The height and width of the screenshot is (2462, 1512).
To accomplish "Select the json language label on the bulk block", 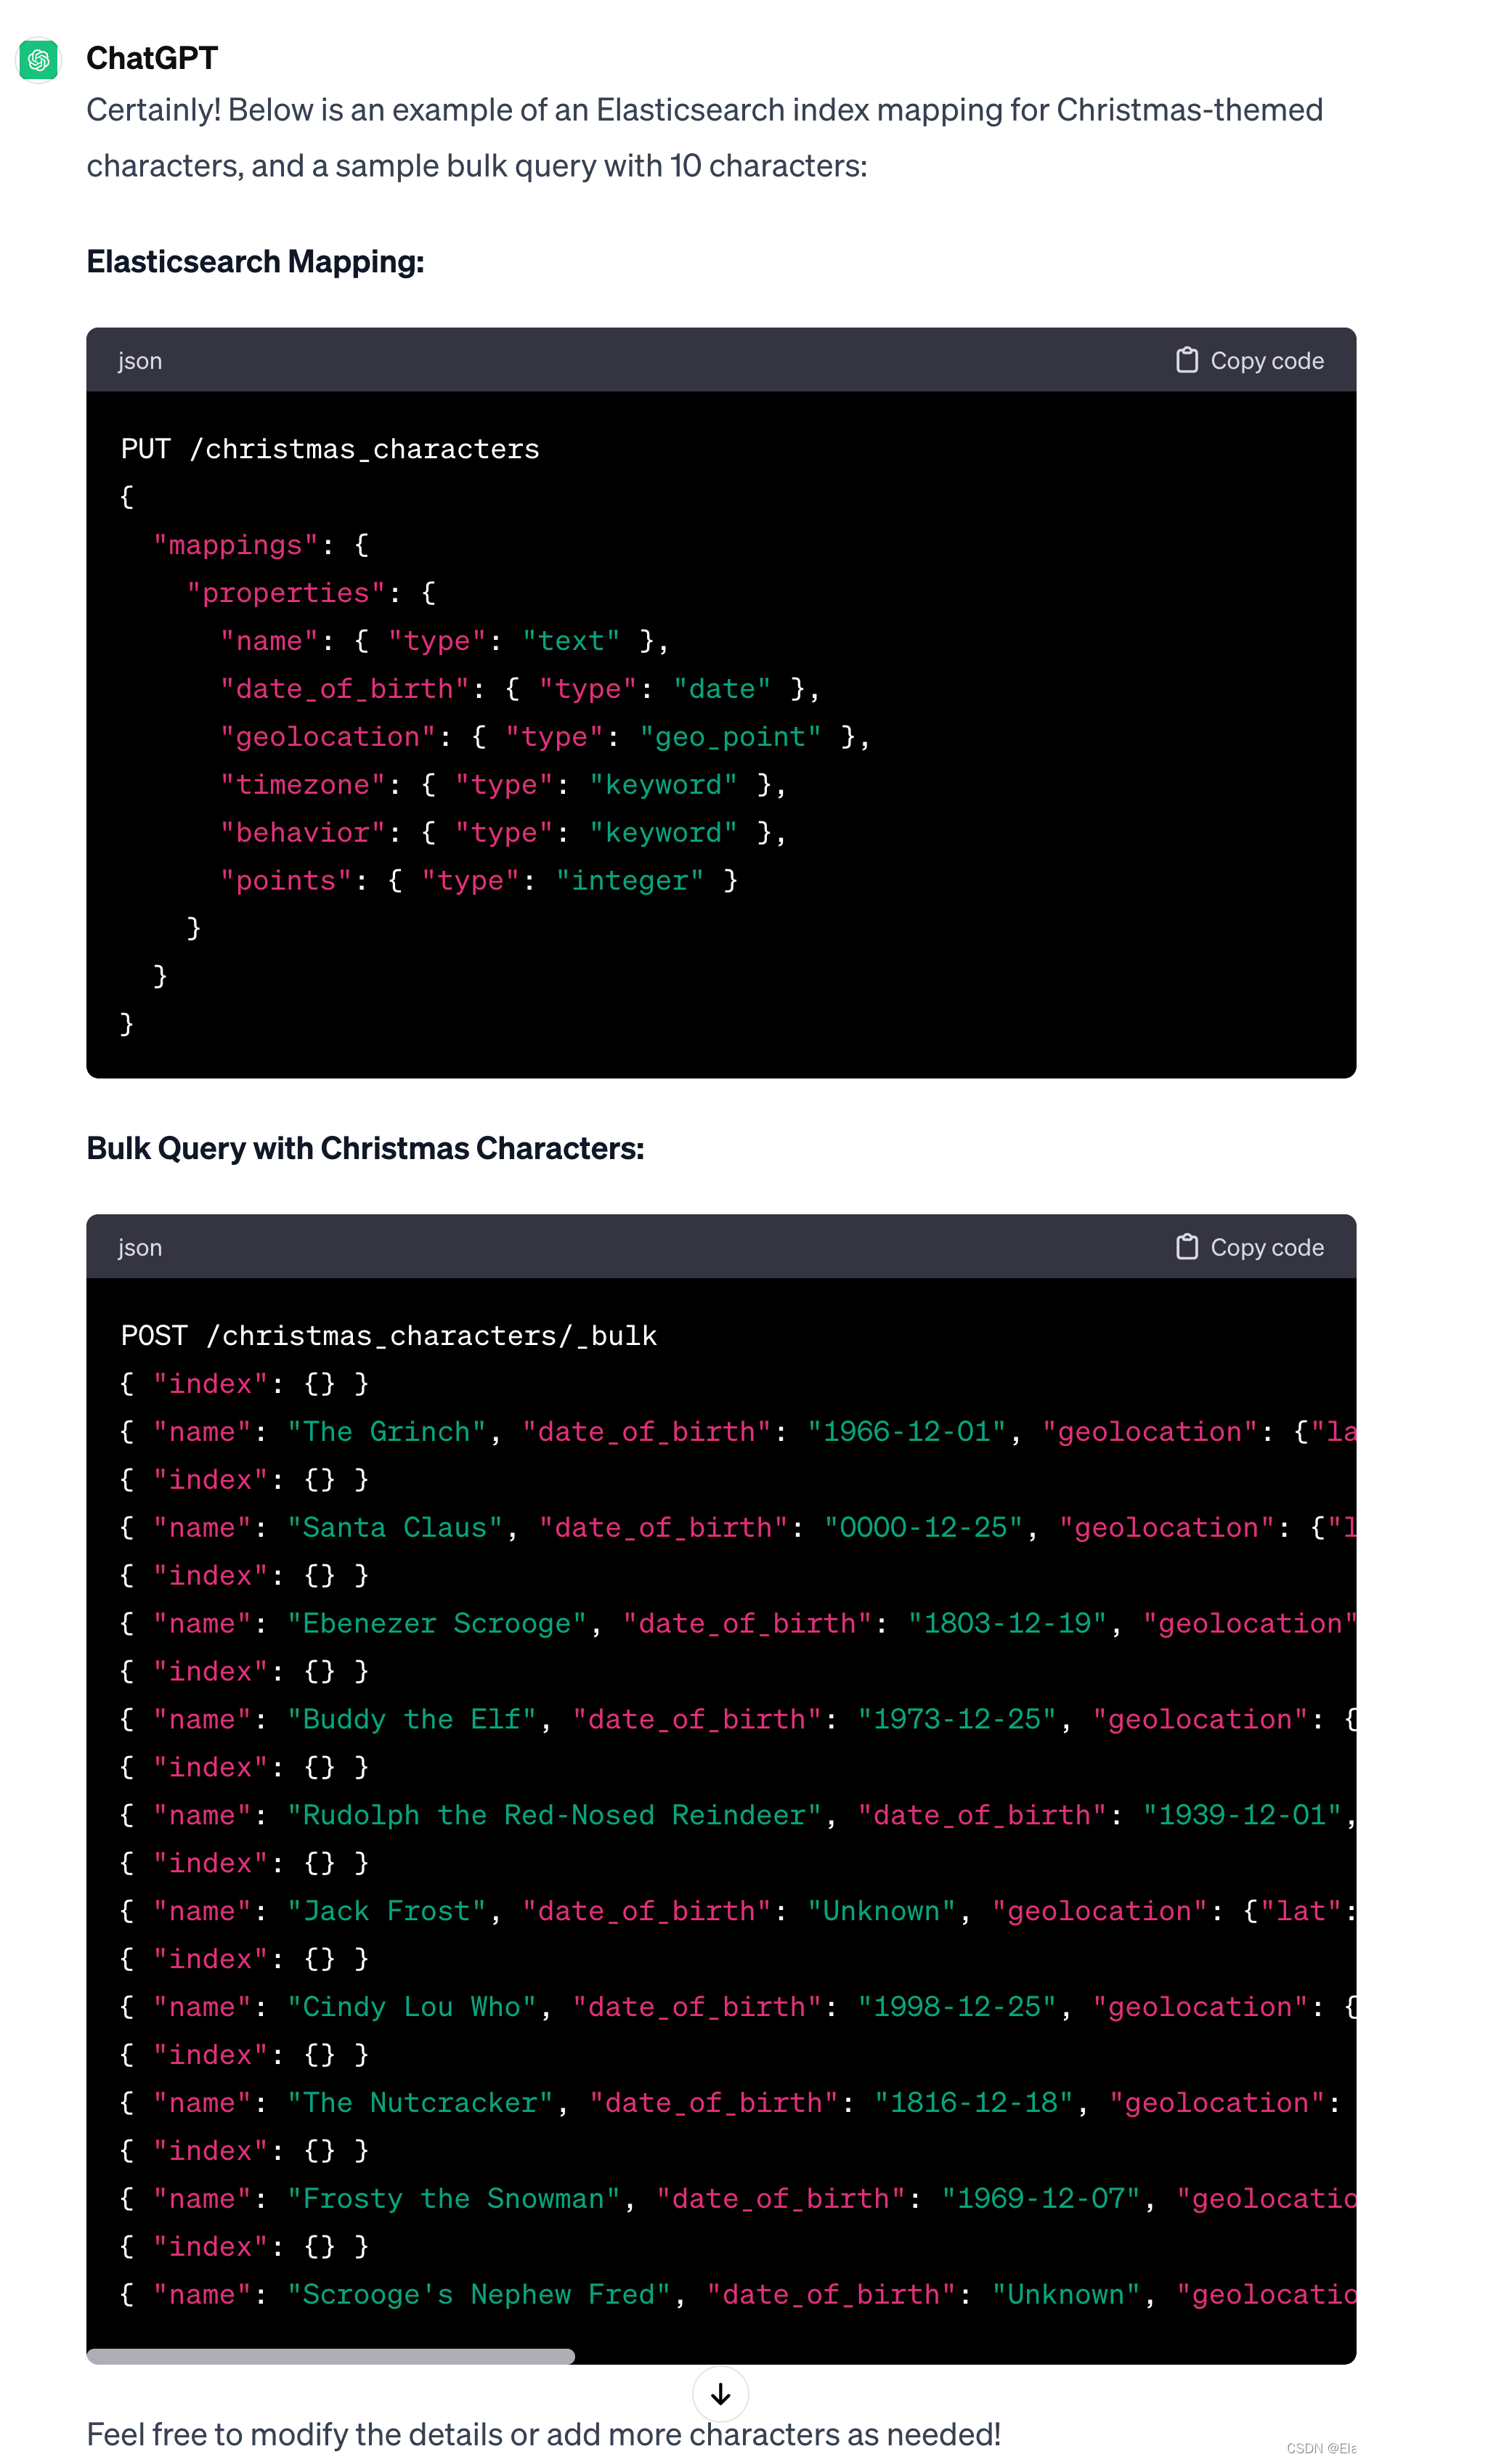I will coord(139,1247).
